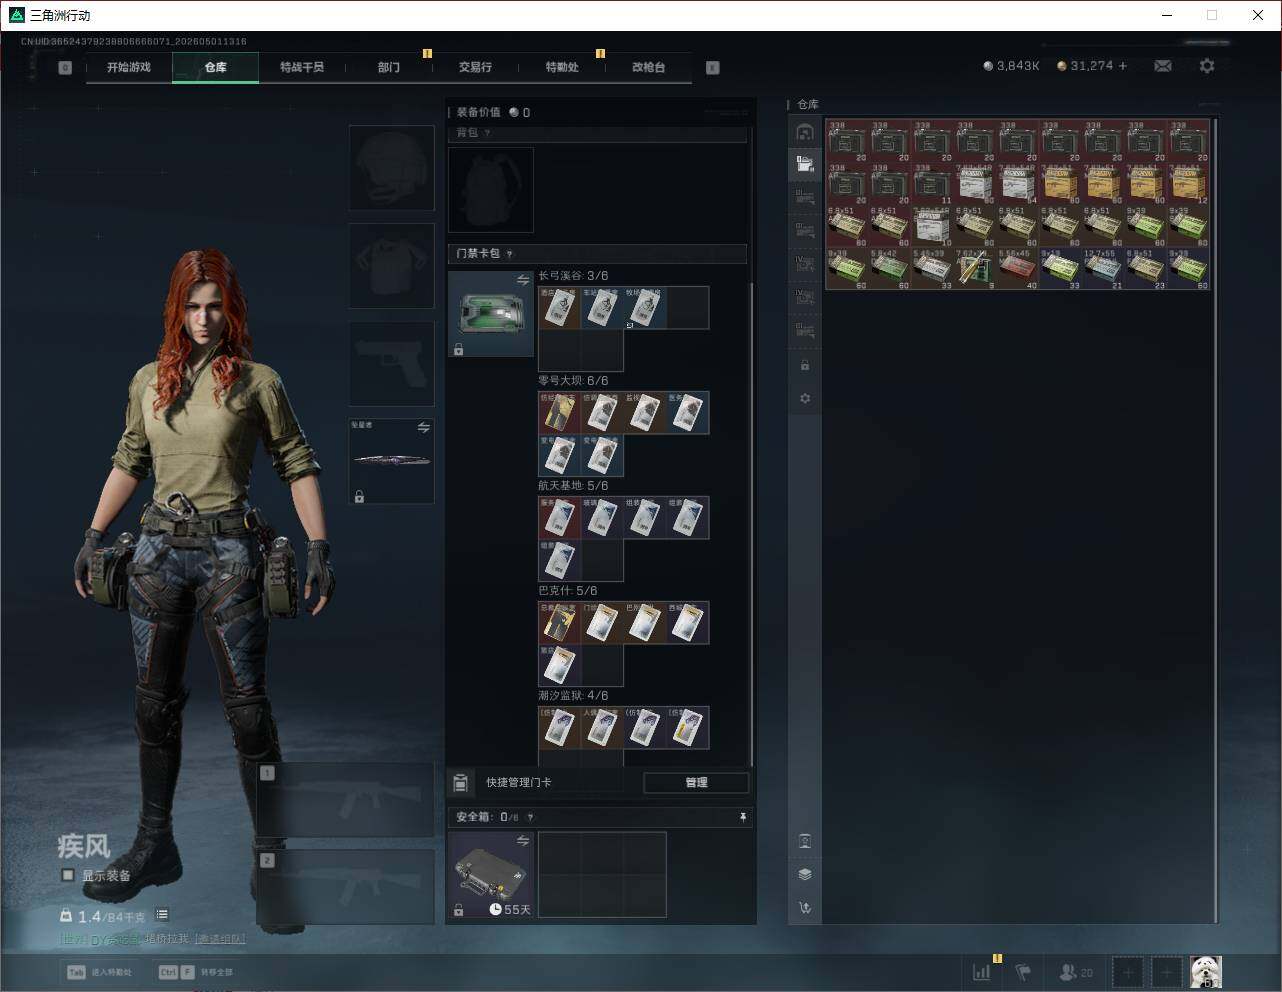This screenshot has height=992, width=1282.
Task: Select the empty backpack slot
Action: click(491, 190)
